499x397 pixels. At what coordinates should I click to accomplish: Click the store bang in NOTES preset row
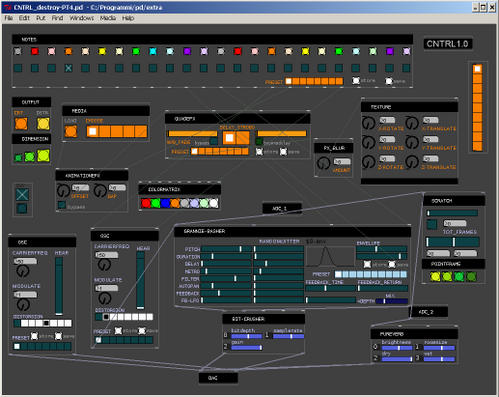(x=356, y=81)
